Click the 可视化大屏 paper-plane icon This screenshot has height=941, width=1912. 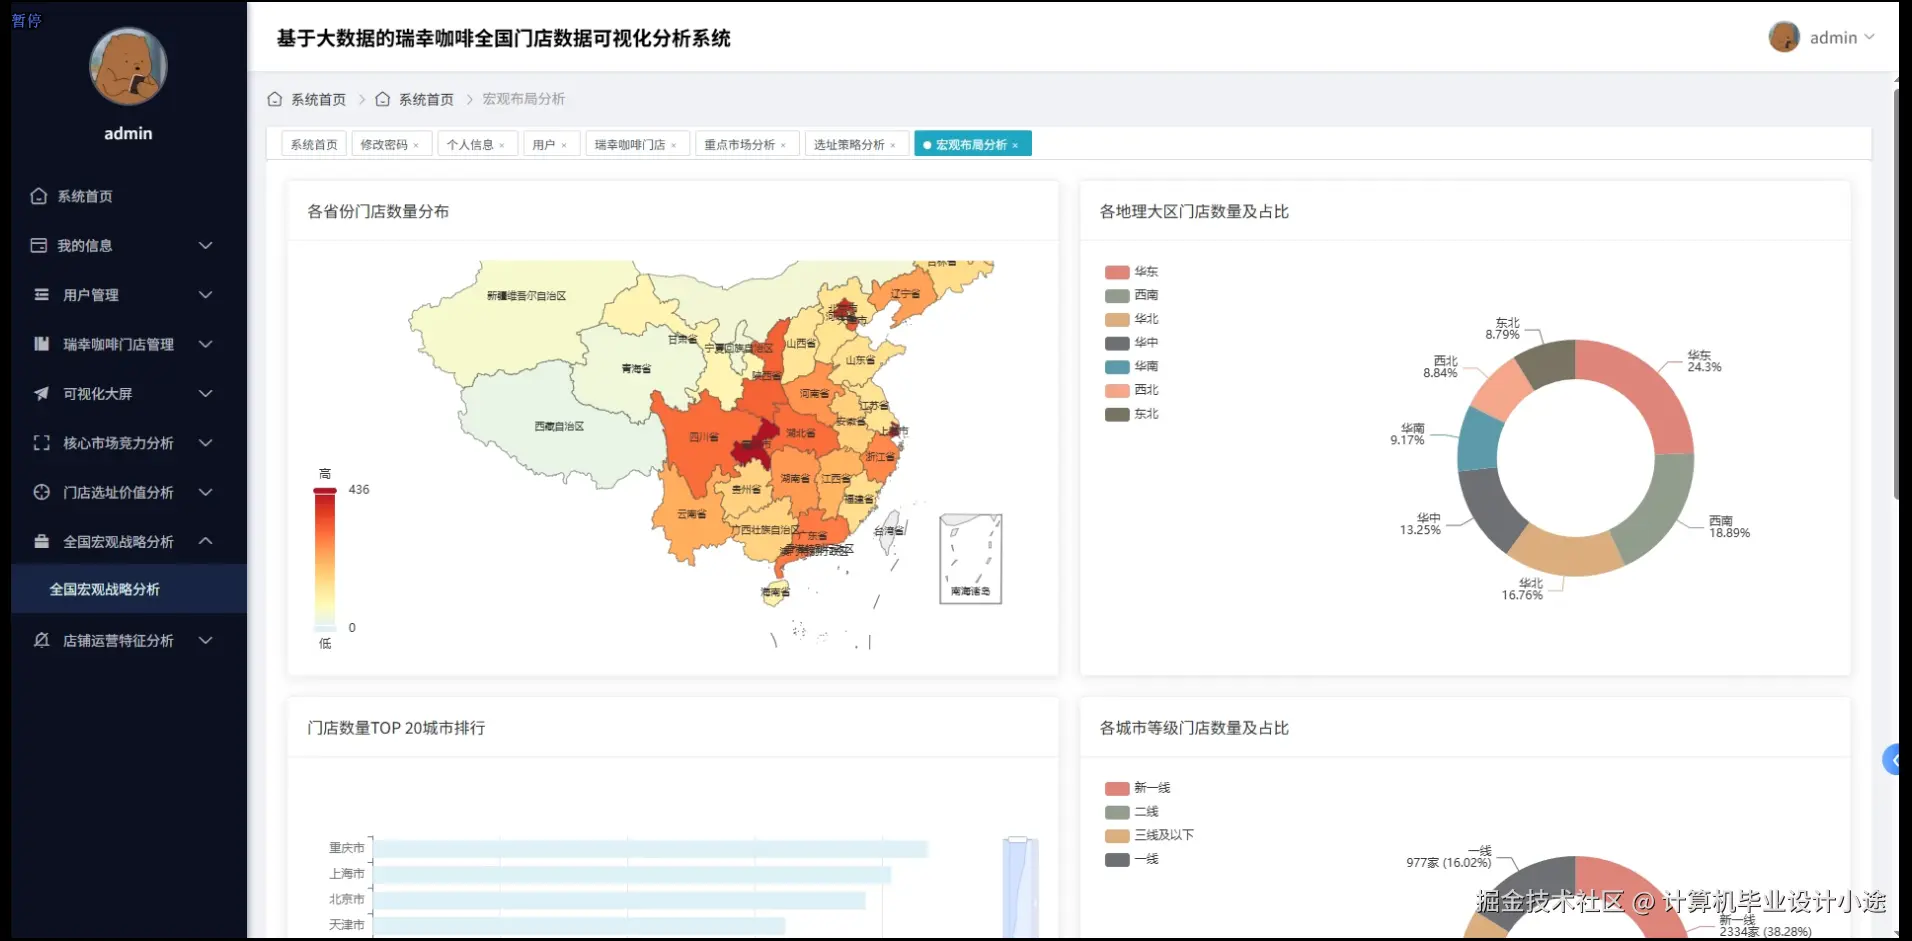tap(41, 393)
